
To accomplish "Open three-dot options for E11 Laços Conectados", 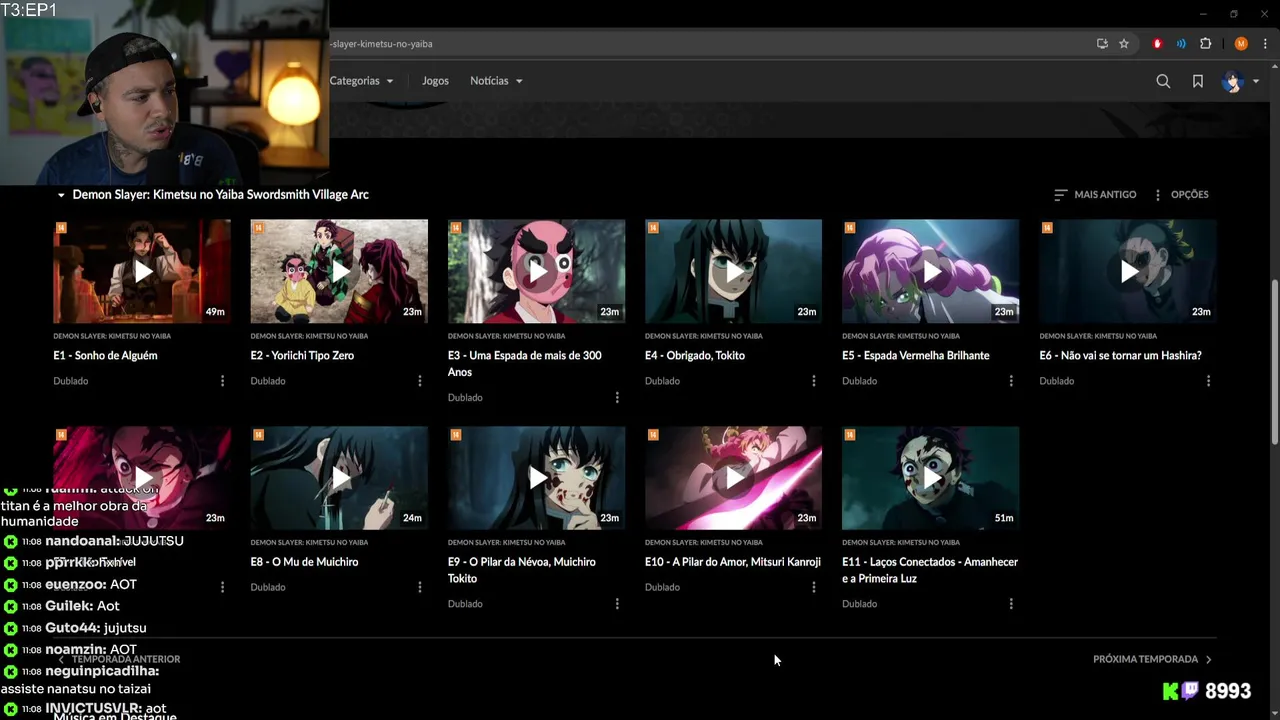I will (1011, 604).
